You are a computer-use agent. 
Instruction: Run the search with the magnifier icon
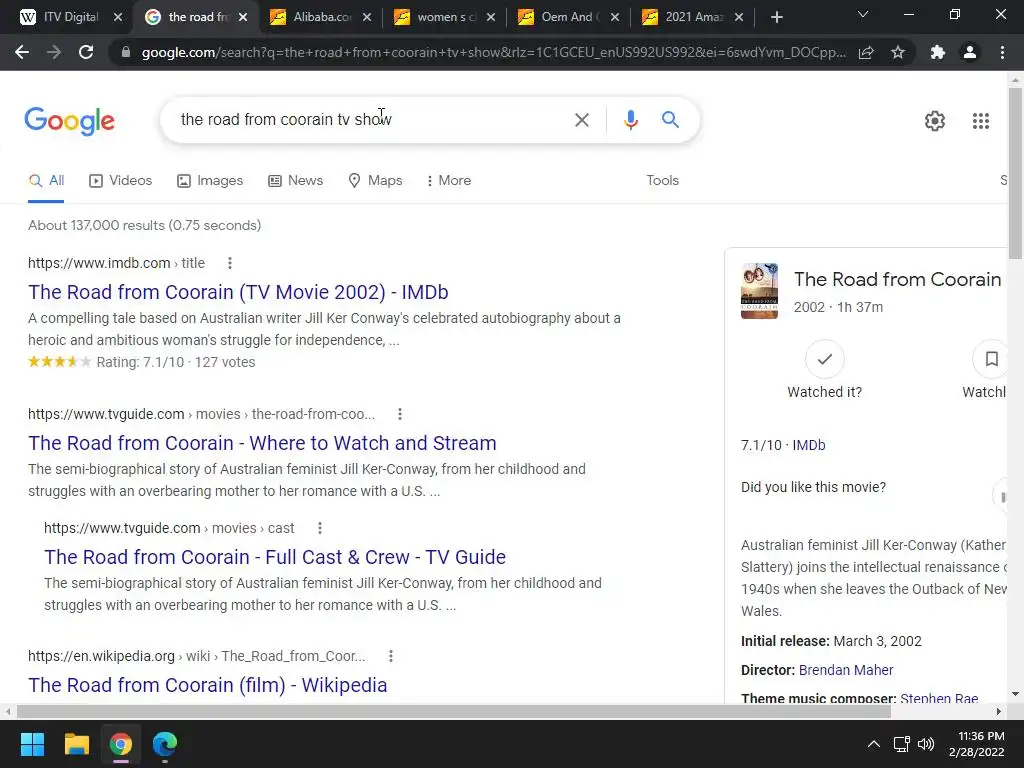click(x=670, y=120)
